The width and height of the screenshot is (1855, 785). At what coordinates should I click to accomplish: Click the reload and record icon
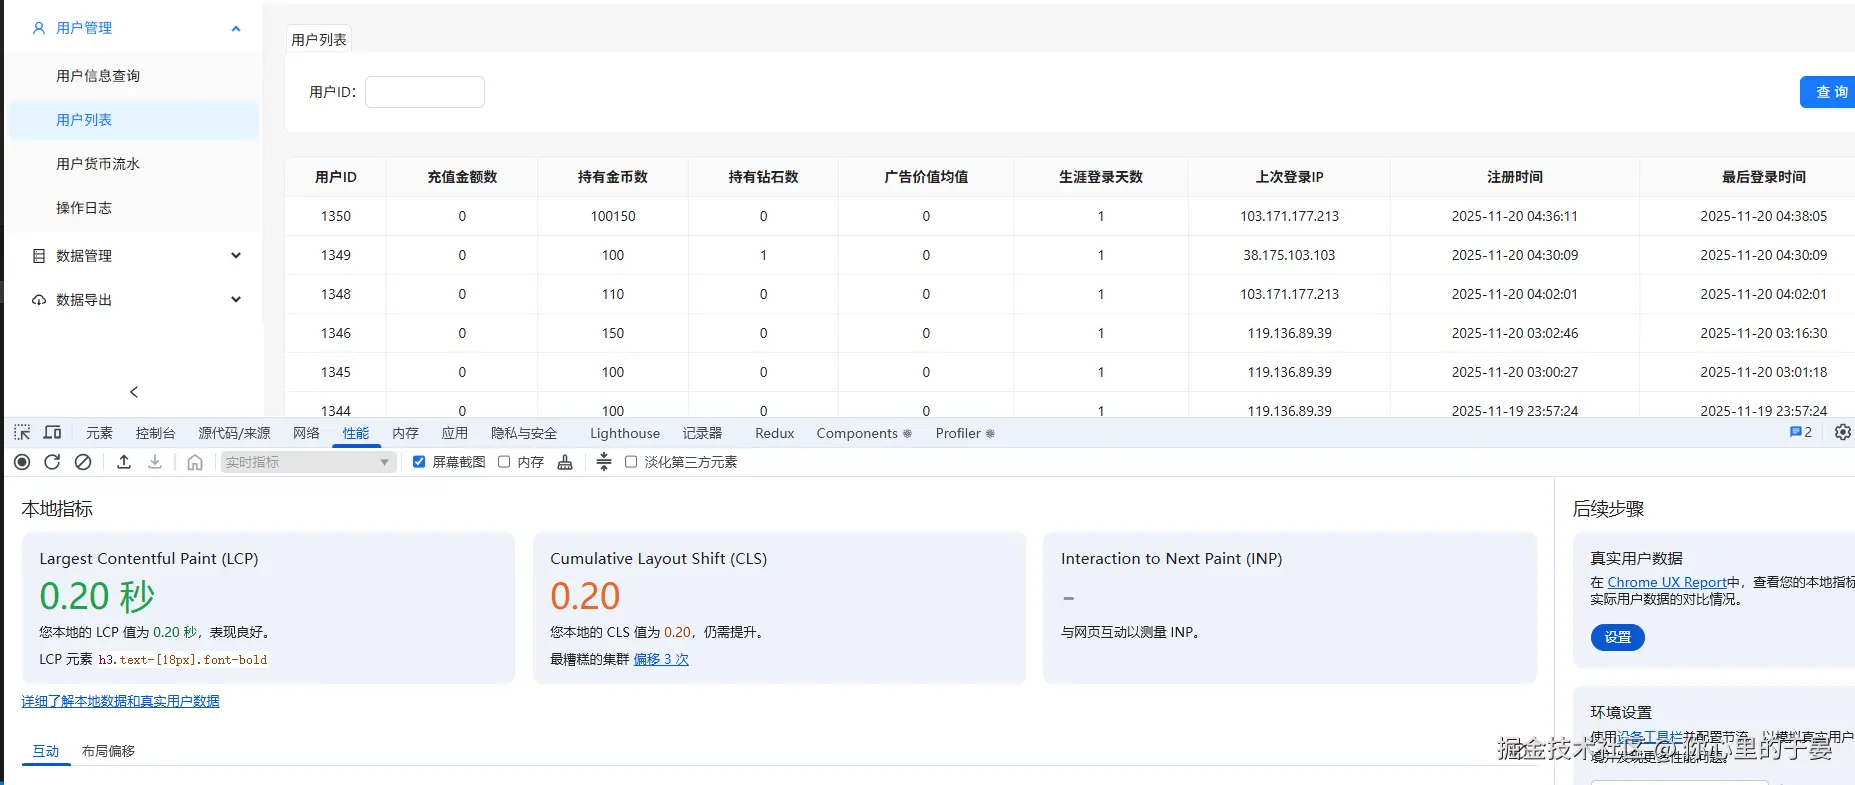pyautogui.click(x=52, y=462)
